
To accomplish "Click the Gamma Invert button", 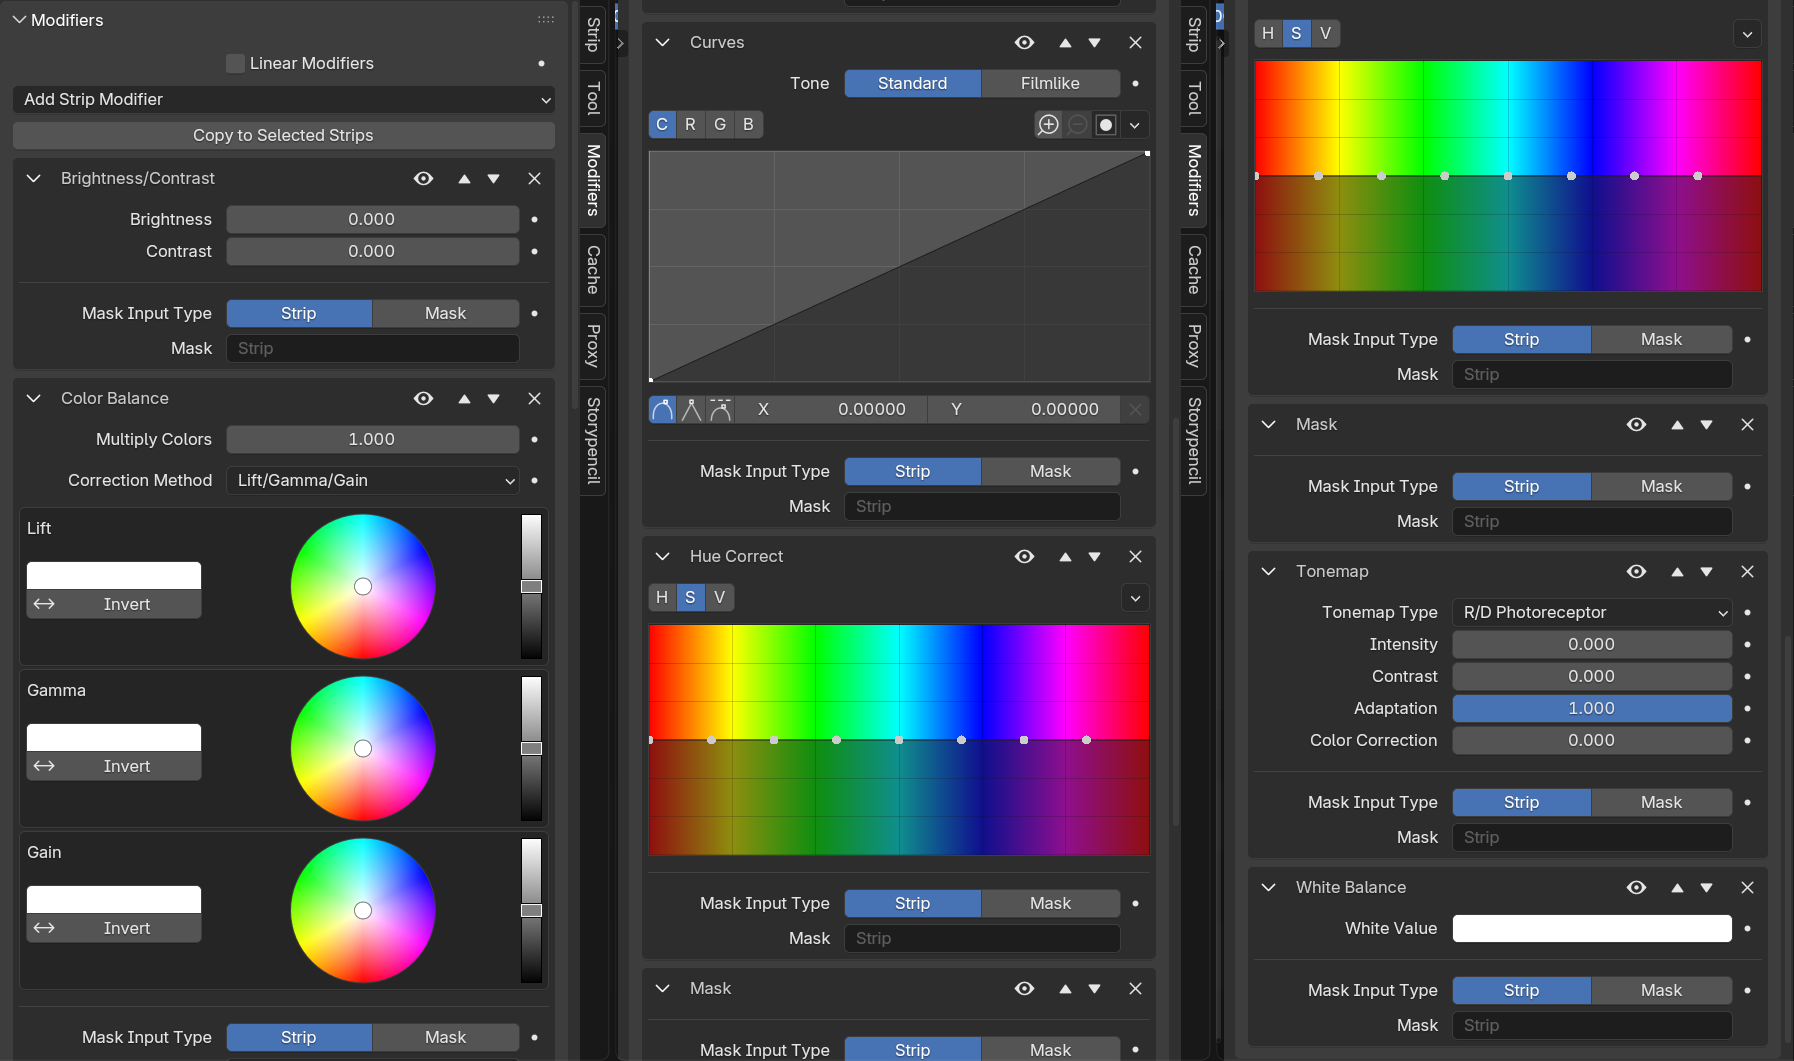I will click(x=114, y=766).
